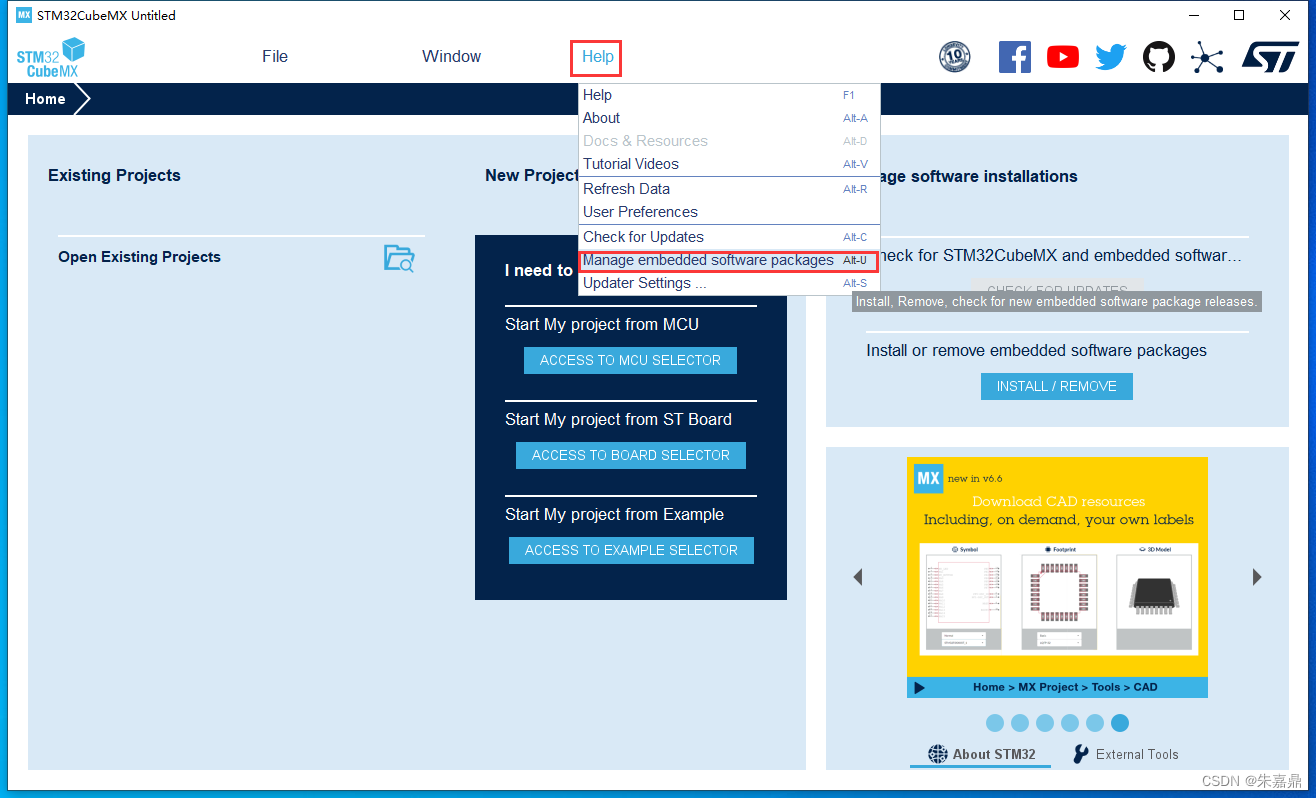
Task: Click ACCESS TO BOARD SELECTOR button
Action: point(631,455)
